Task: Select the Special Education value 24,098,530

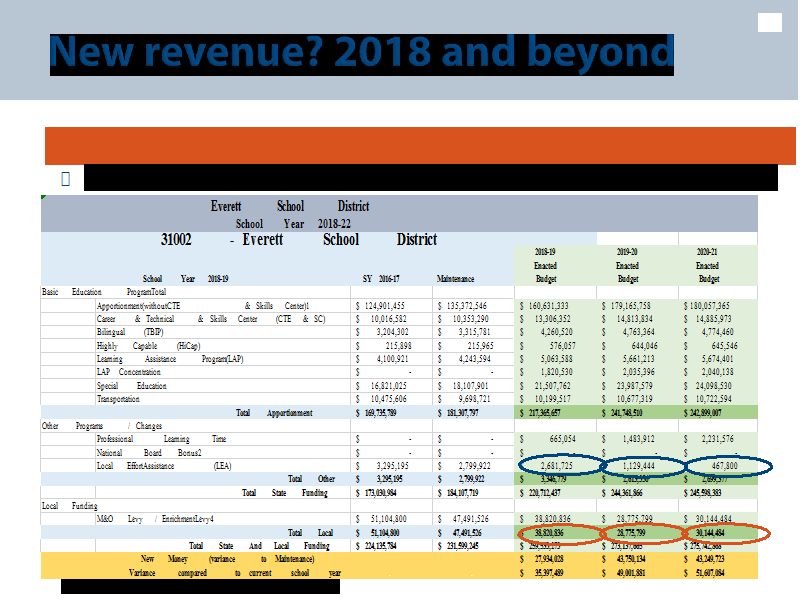Action: tap(713, 386)
